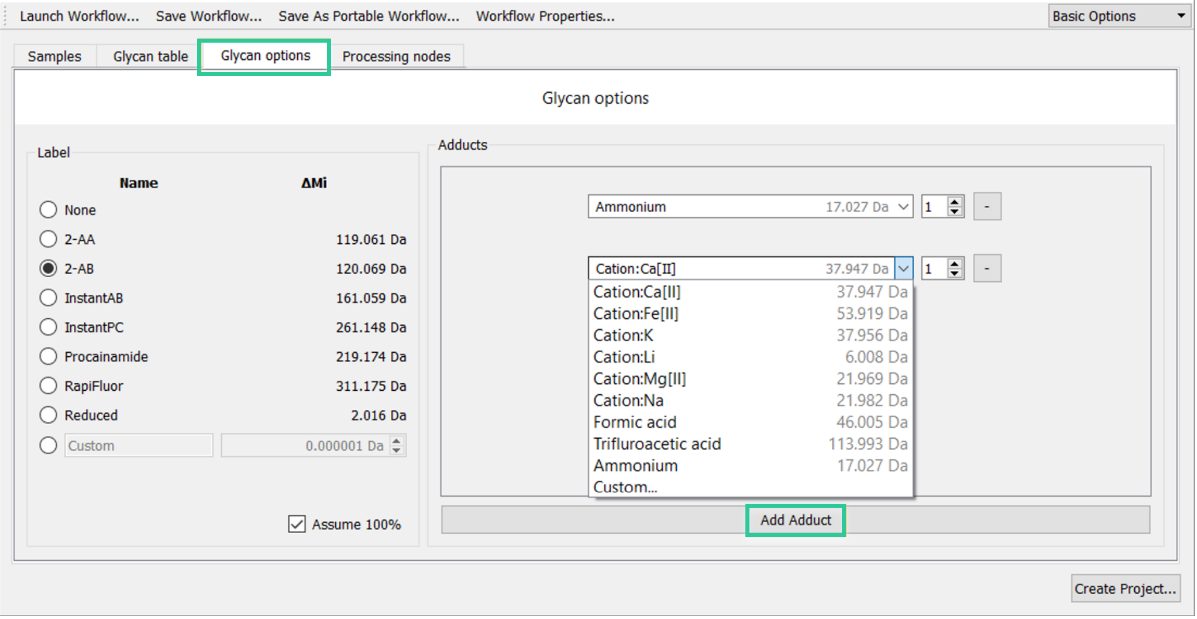This screenshot has width=1197, height=619.
Task: Select the 2-AA label option
Action: pyautogui.click(x=48, y=239)
